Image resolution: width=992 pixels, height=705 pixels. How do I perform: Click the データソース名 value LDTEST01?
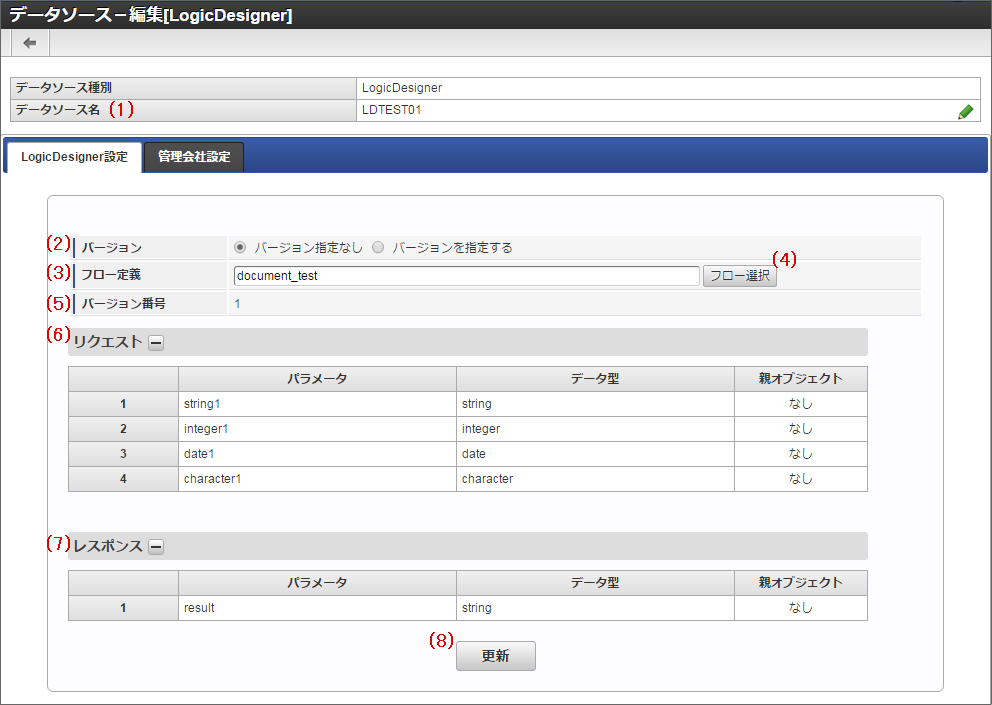(392, 110)
